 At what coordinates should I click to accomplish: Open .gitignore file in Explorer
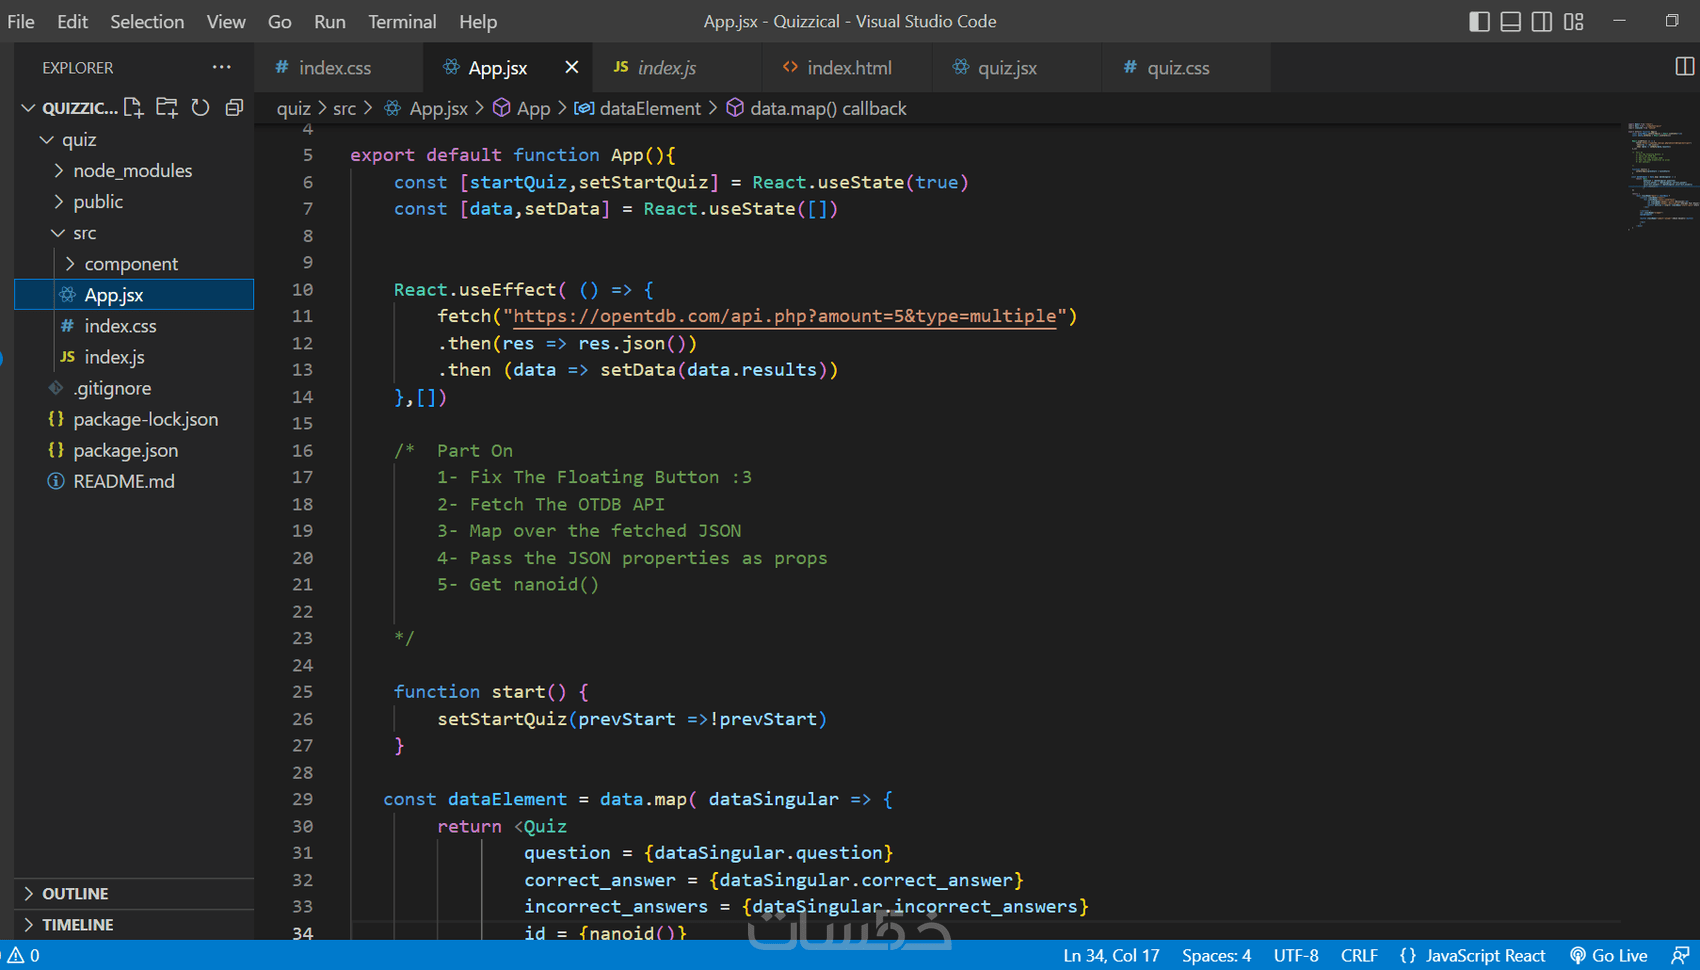click(134, 387)
